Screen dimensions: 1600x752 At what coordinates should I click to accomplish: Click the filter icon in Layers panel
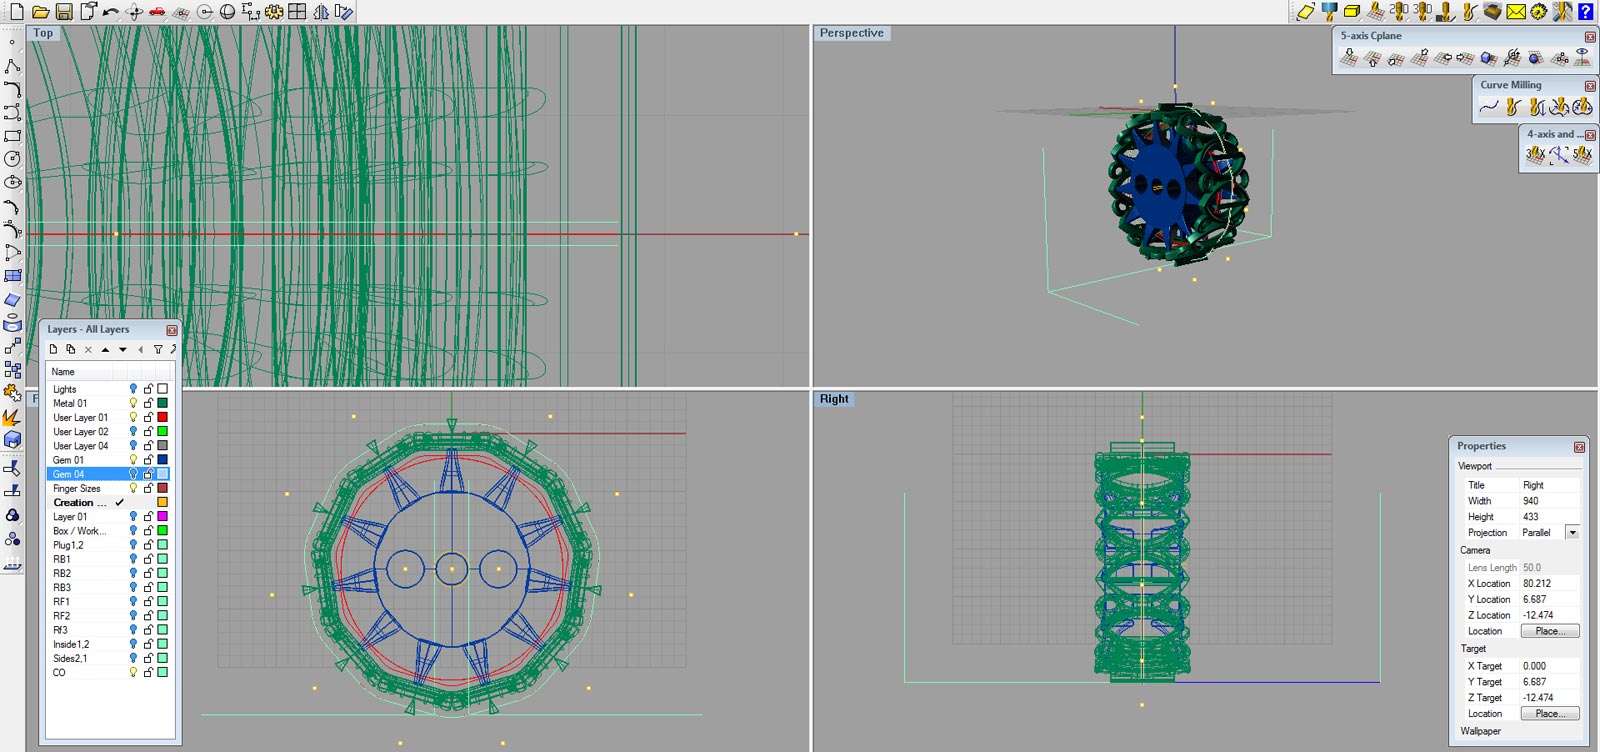click(x=157, y=350)
